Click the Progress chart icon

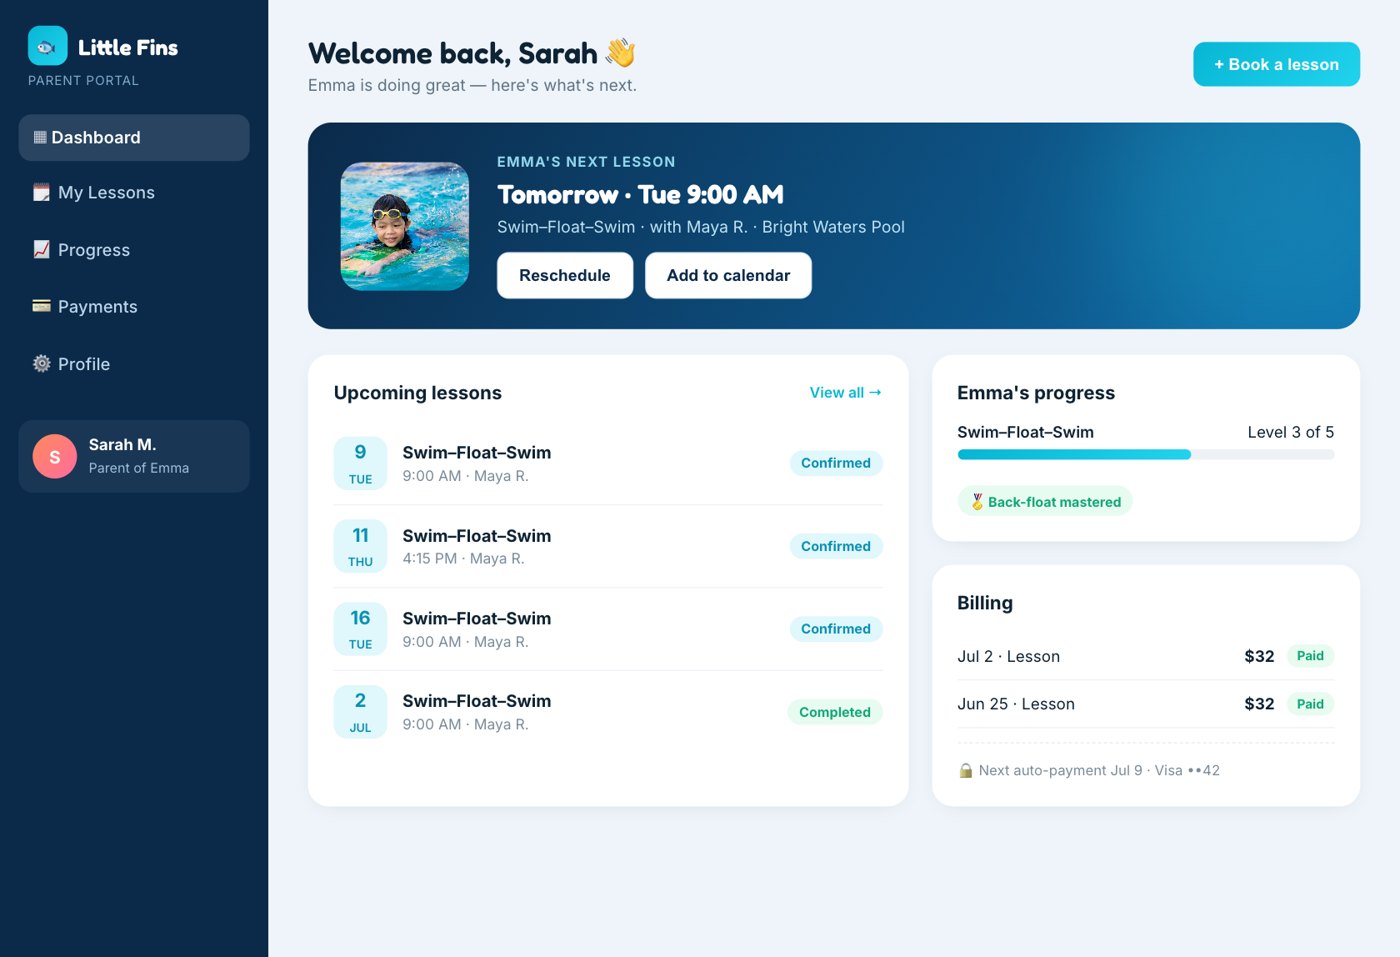click(x=41, y=249)
